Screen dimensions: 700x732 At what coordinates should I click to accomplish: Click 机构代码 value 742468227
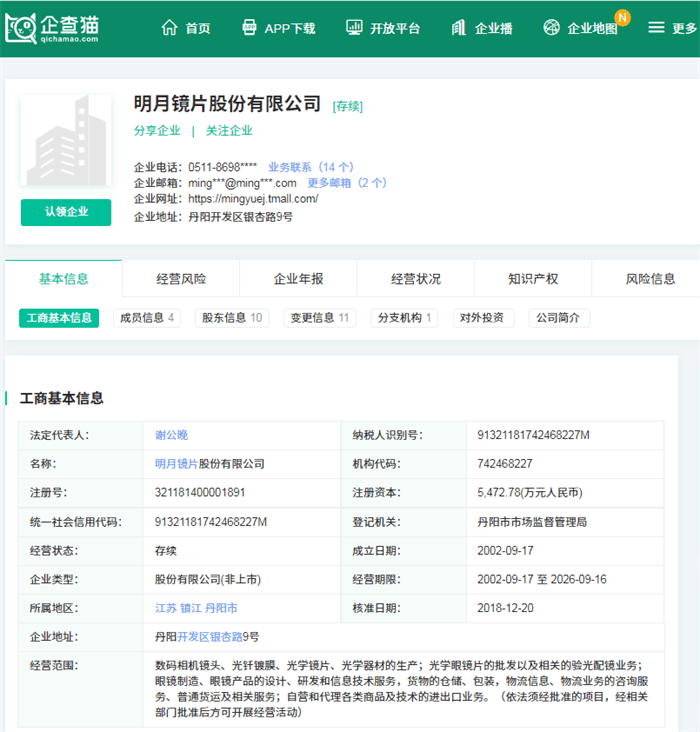[x=505, y=464]
